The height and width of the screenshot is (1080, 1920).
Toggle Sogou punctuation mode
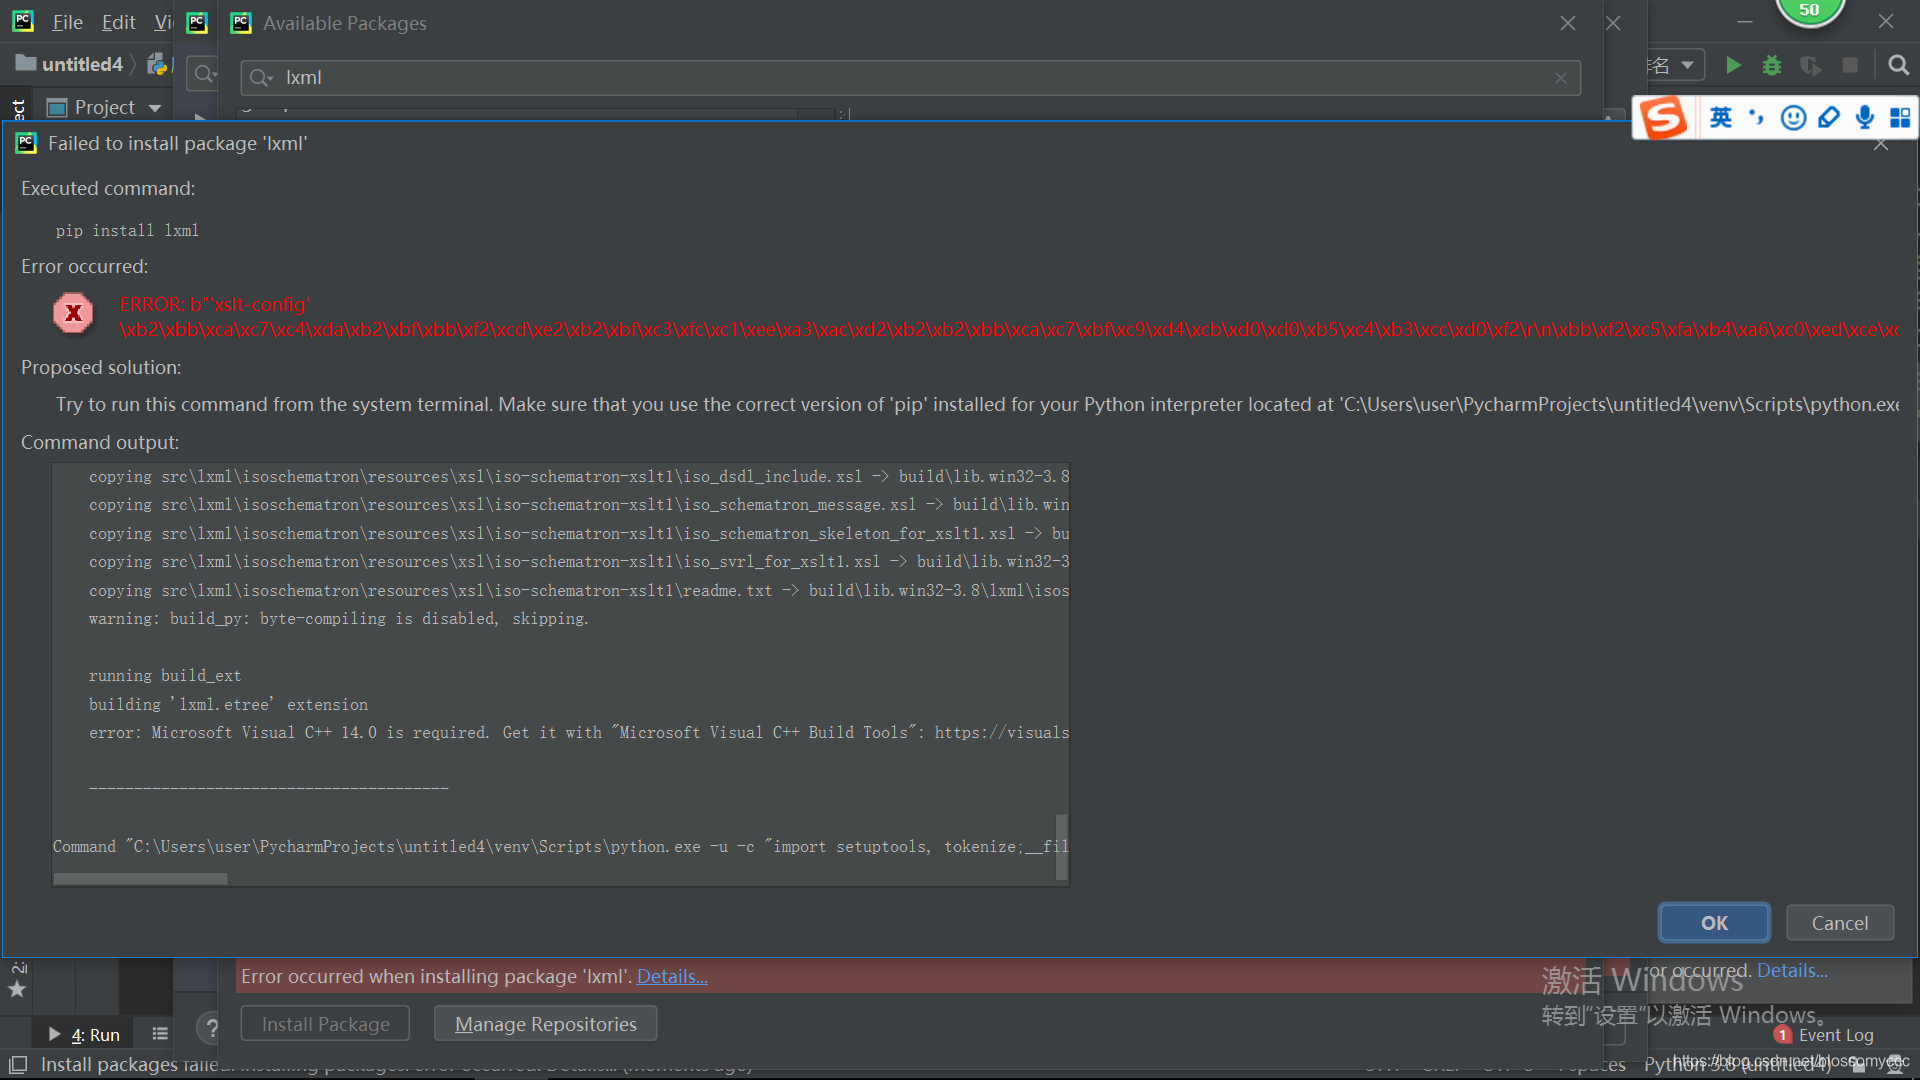(x=1757, y=118)
